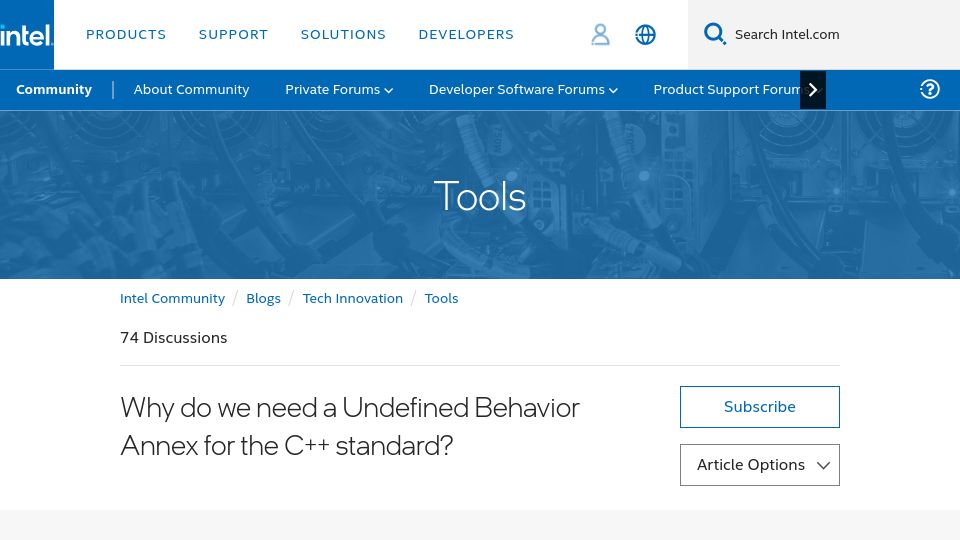Follow the Tech Innovation breadcrumb

(x=353, y=298)
